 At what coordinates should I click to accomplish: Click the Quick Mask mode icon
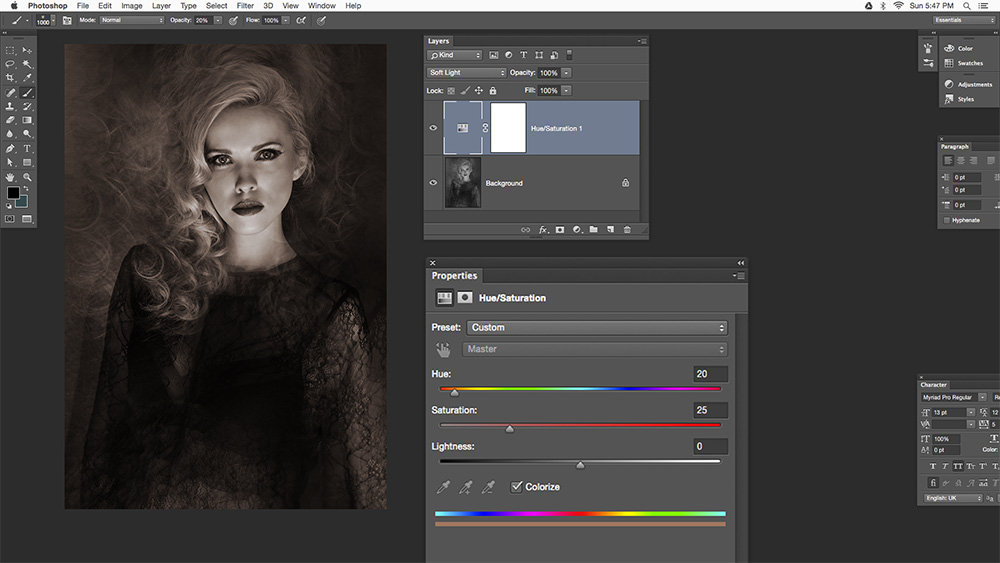pos(10,219)
